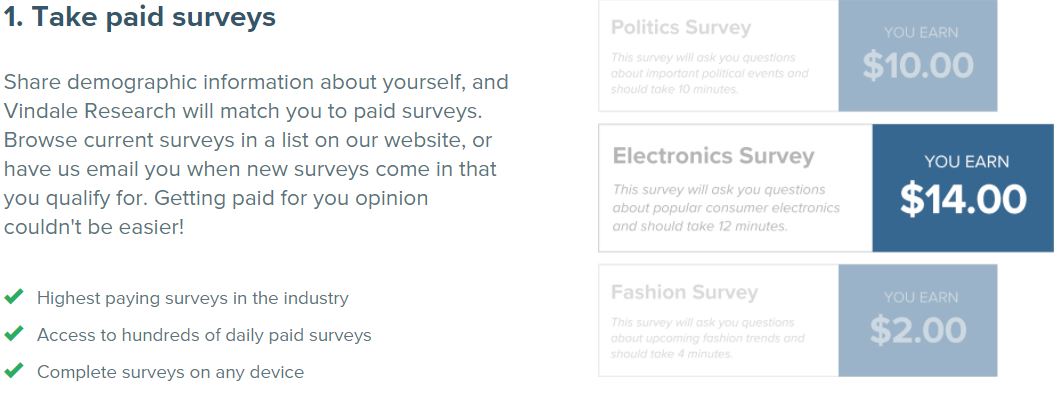
Task: Click the 'YOU EARN' label above $14.00
Action: coord(966,162)
